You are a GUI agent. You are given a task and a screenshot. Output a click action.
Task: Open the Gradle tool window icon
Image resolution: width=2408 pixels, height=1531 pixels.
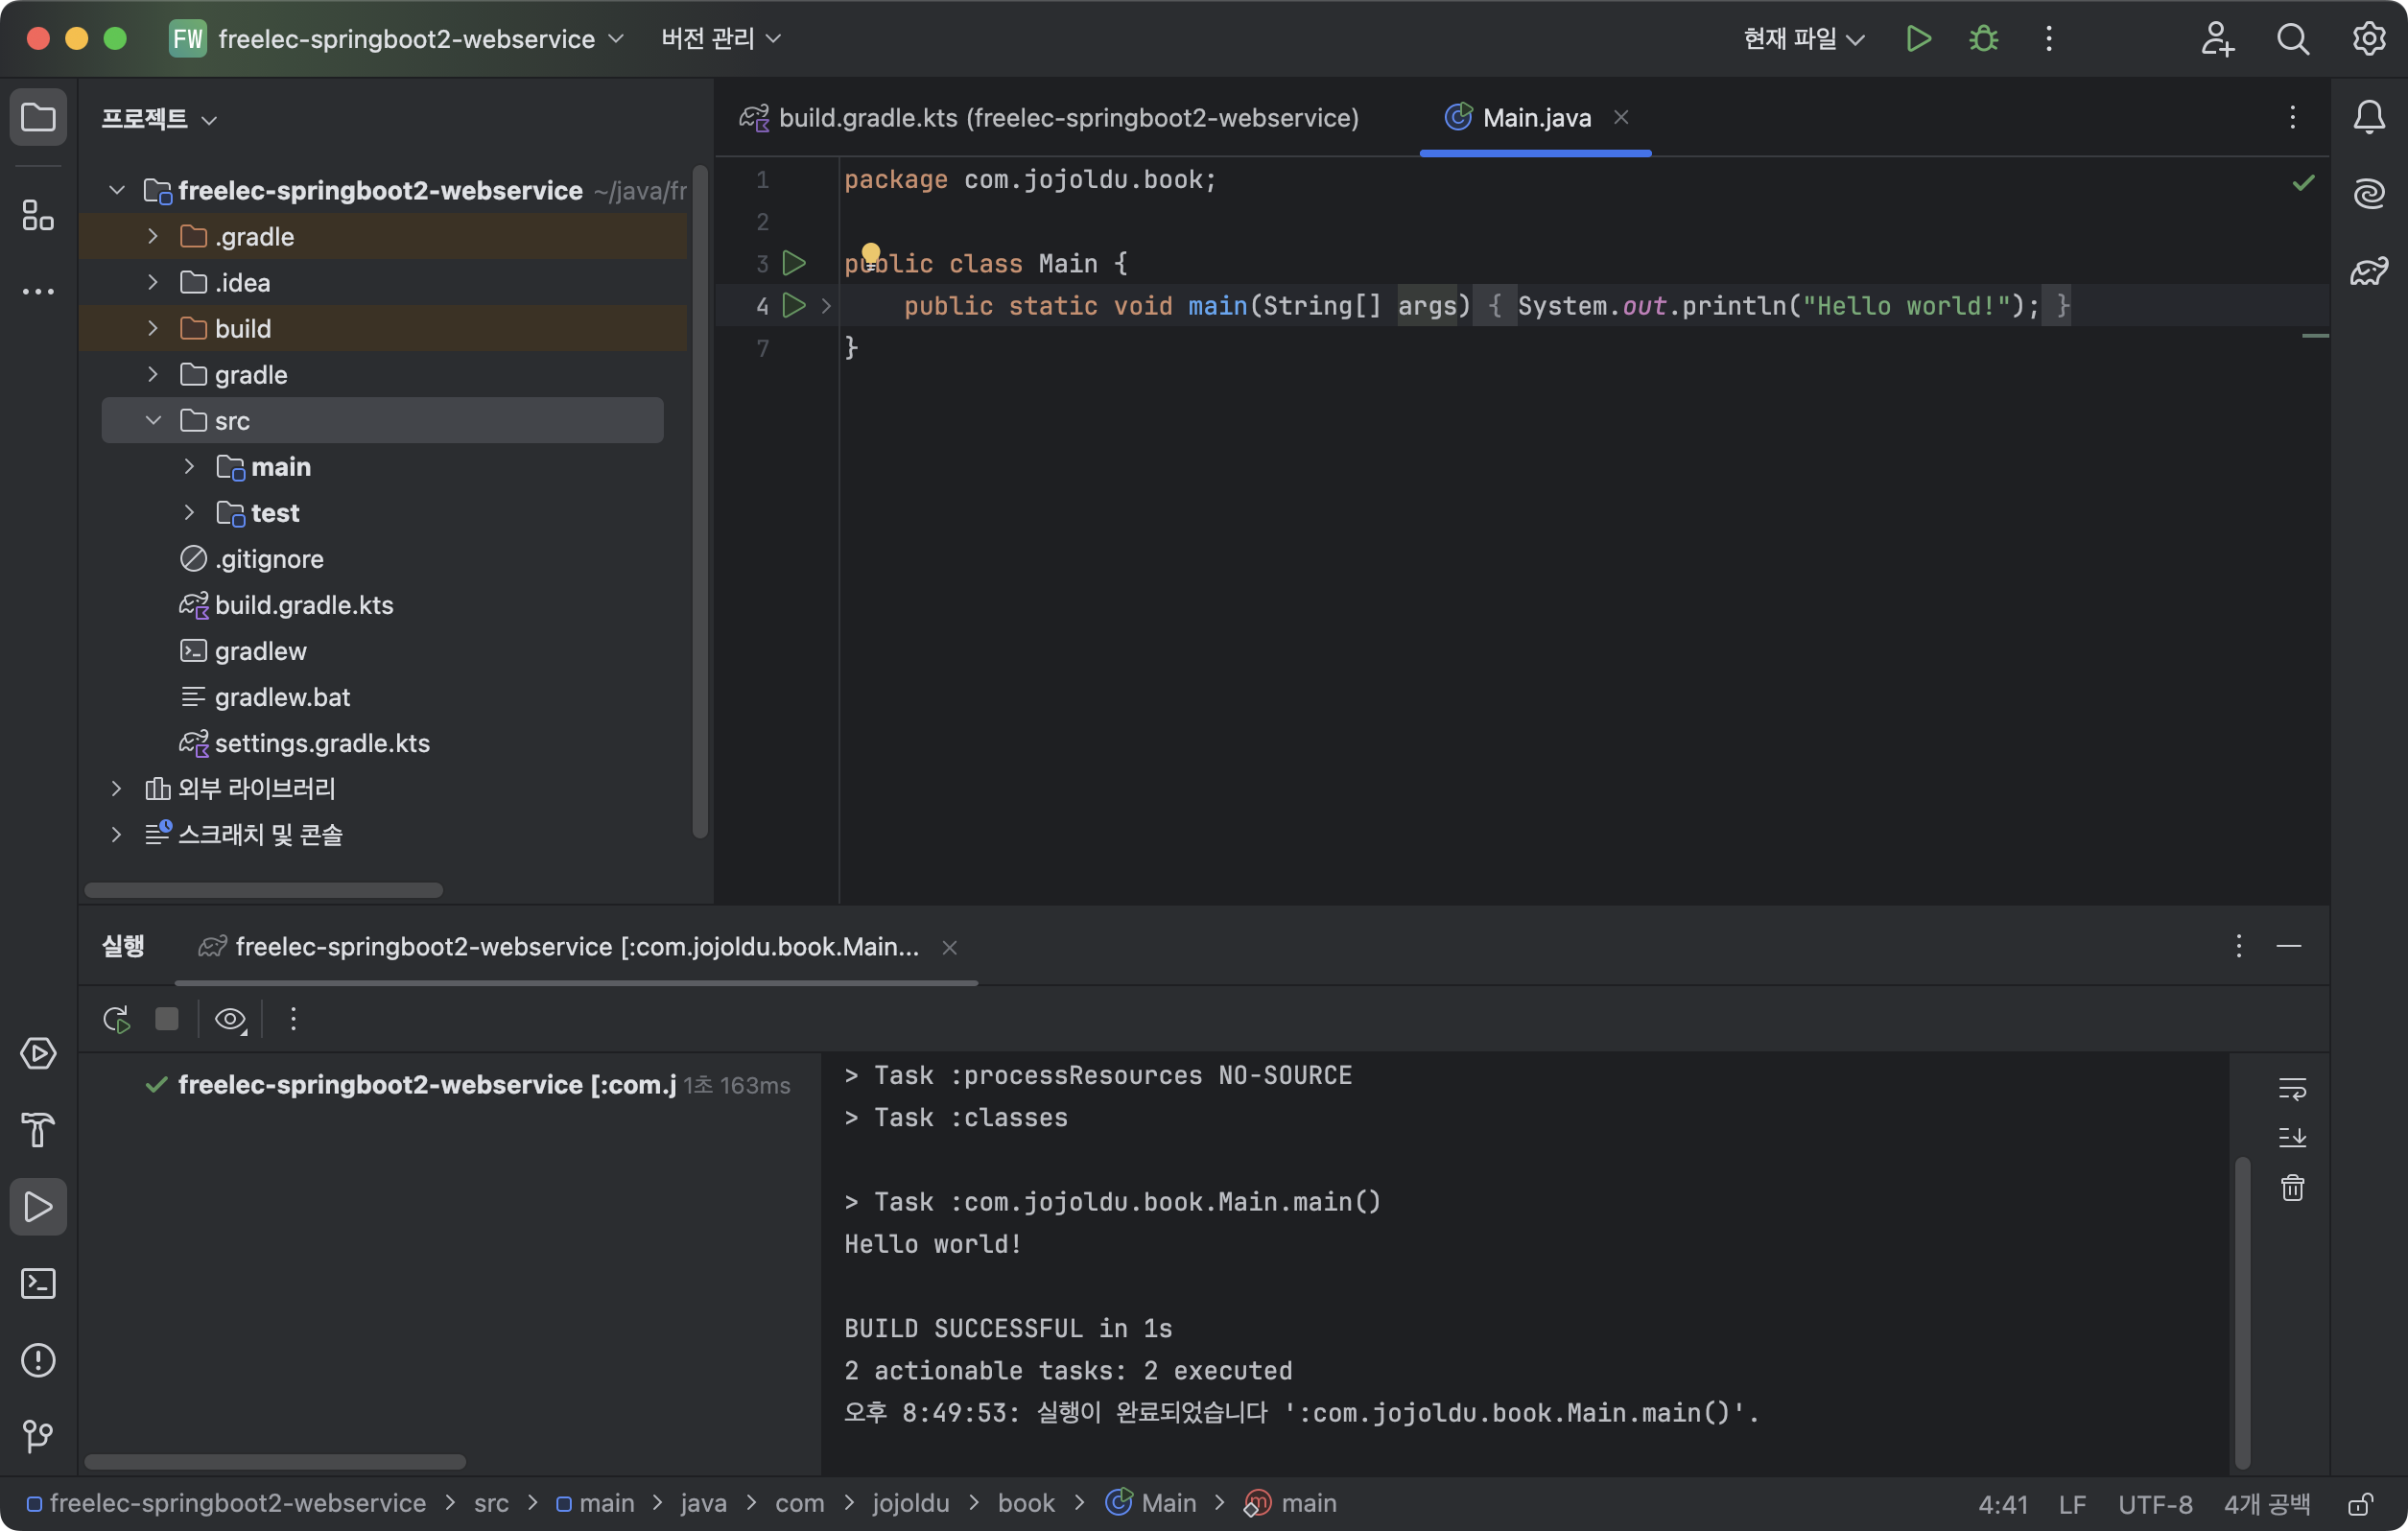pos(2368,271)
